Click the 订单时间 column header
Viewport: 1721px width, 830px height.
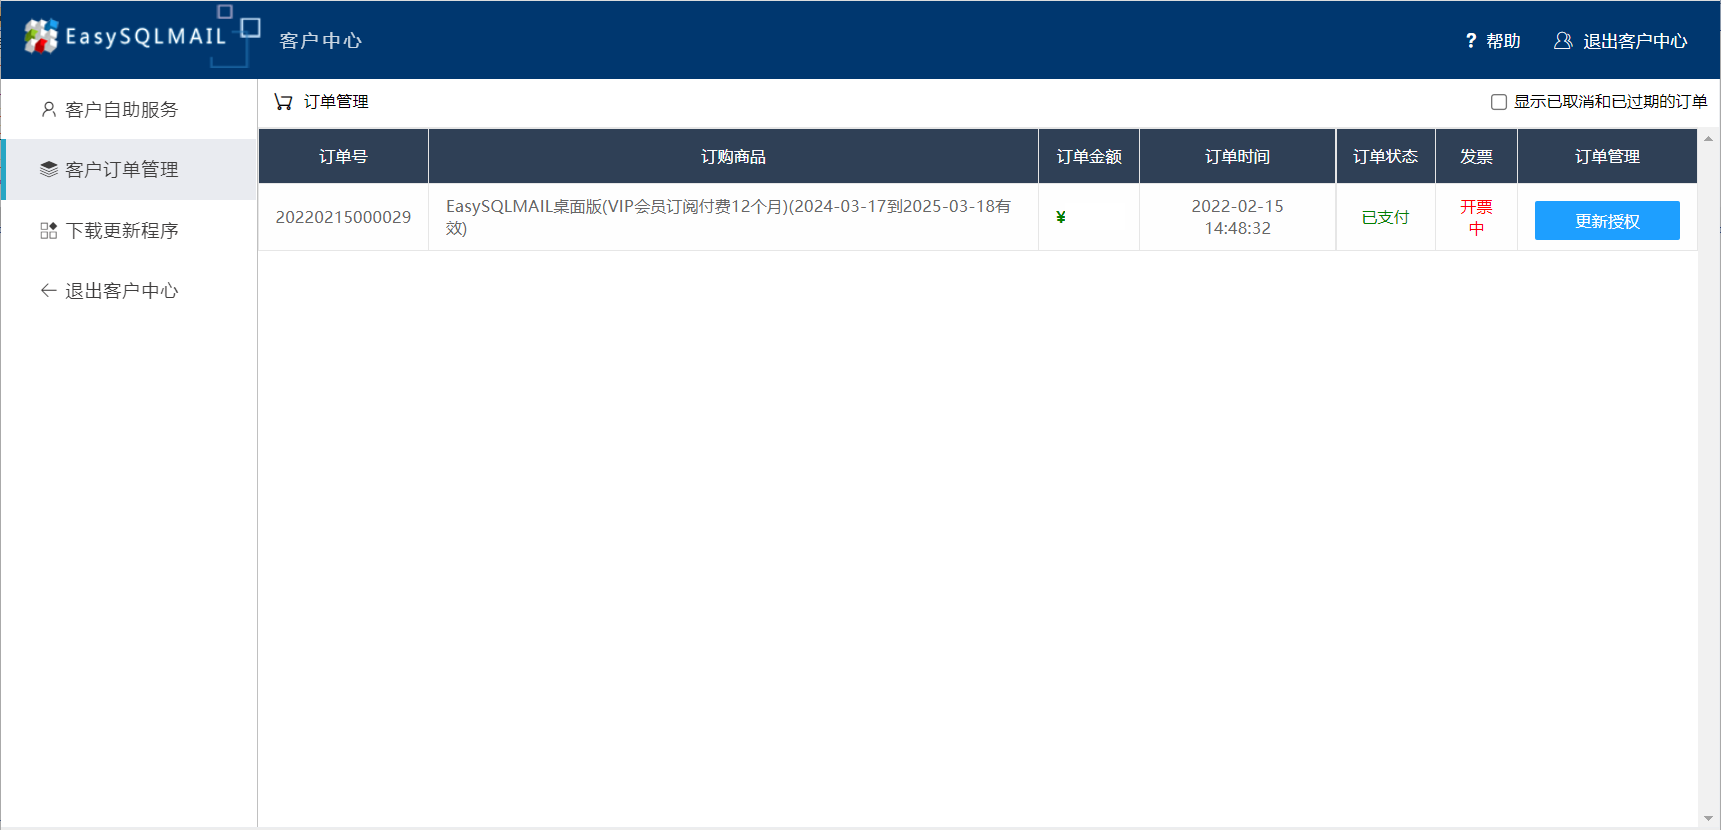coord(1237,156)
